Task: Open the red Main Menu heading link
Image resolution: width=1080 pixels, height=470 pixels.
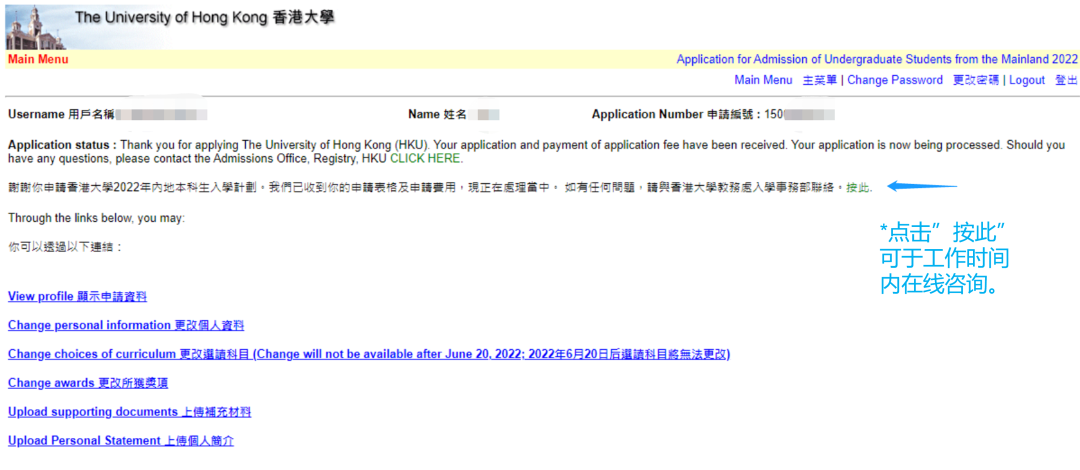Action: [x=39, y=60]
